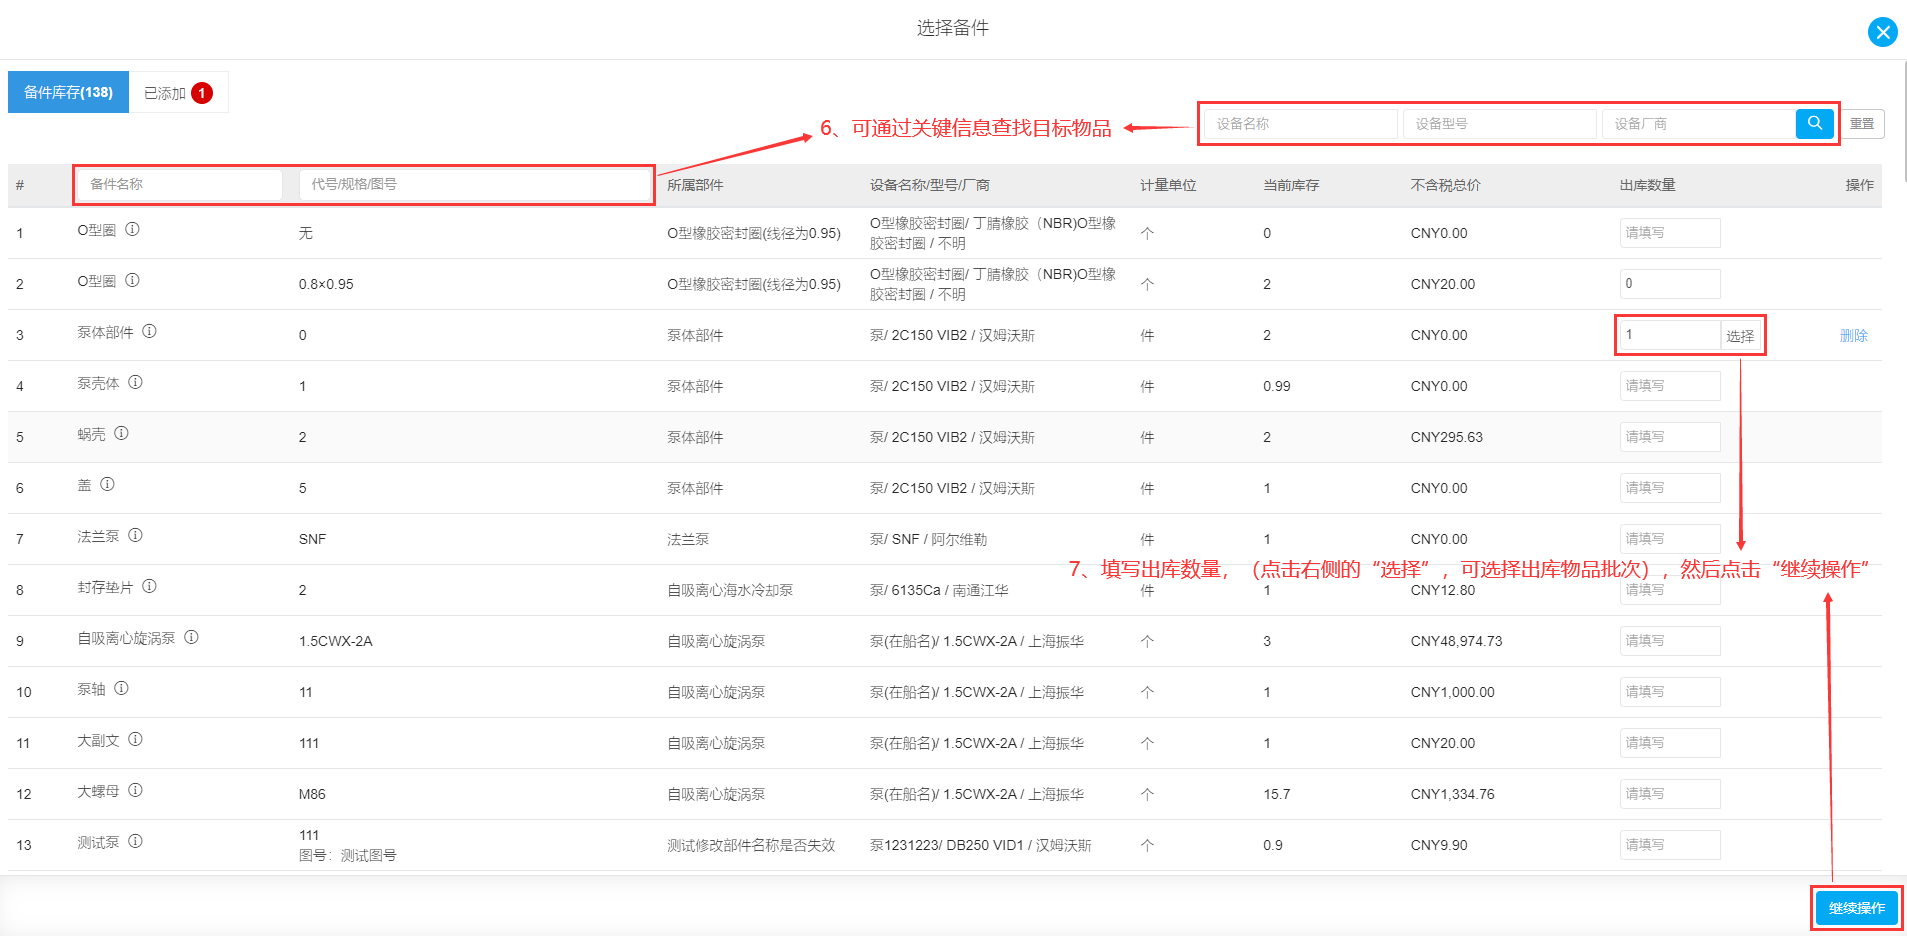The width and height of the screenshot is (1907, 936).
Task: Click spec cell SNF
Action: [x=312, y=539]
